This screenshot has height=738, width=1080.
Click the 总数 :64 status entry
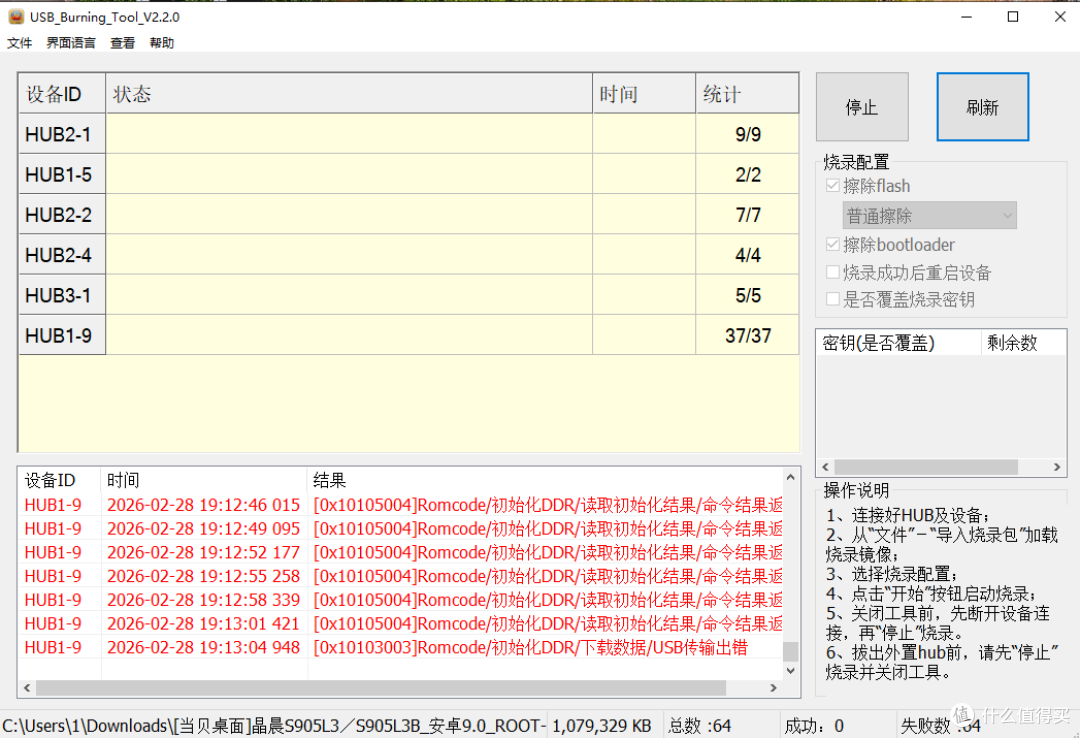[x=699, y=726]
